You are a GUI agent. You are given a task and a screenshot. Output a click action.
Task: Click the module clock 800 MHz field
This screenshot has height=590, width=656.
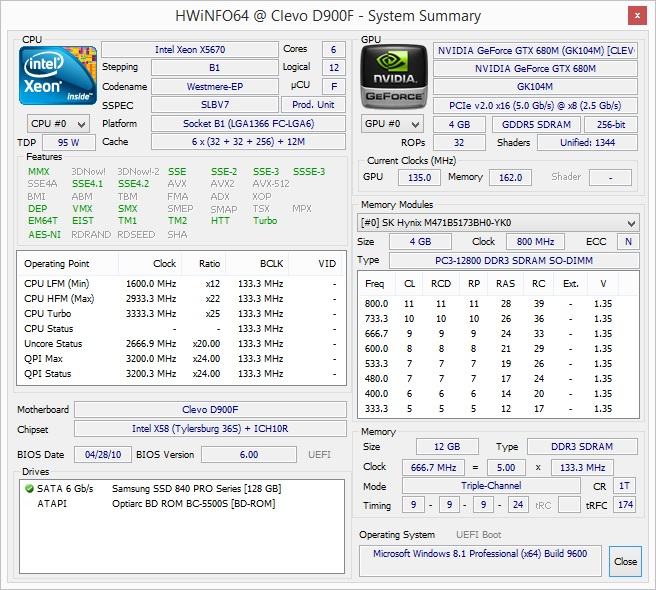(535, 241)
